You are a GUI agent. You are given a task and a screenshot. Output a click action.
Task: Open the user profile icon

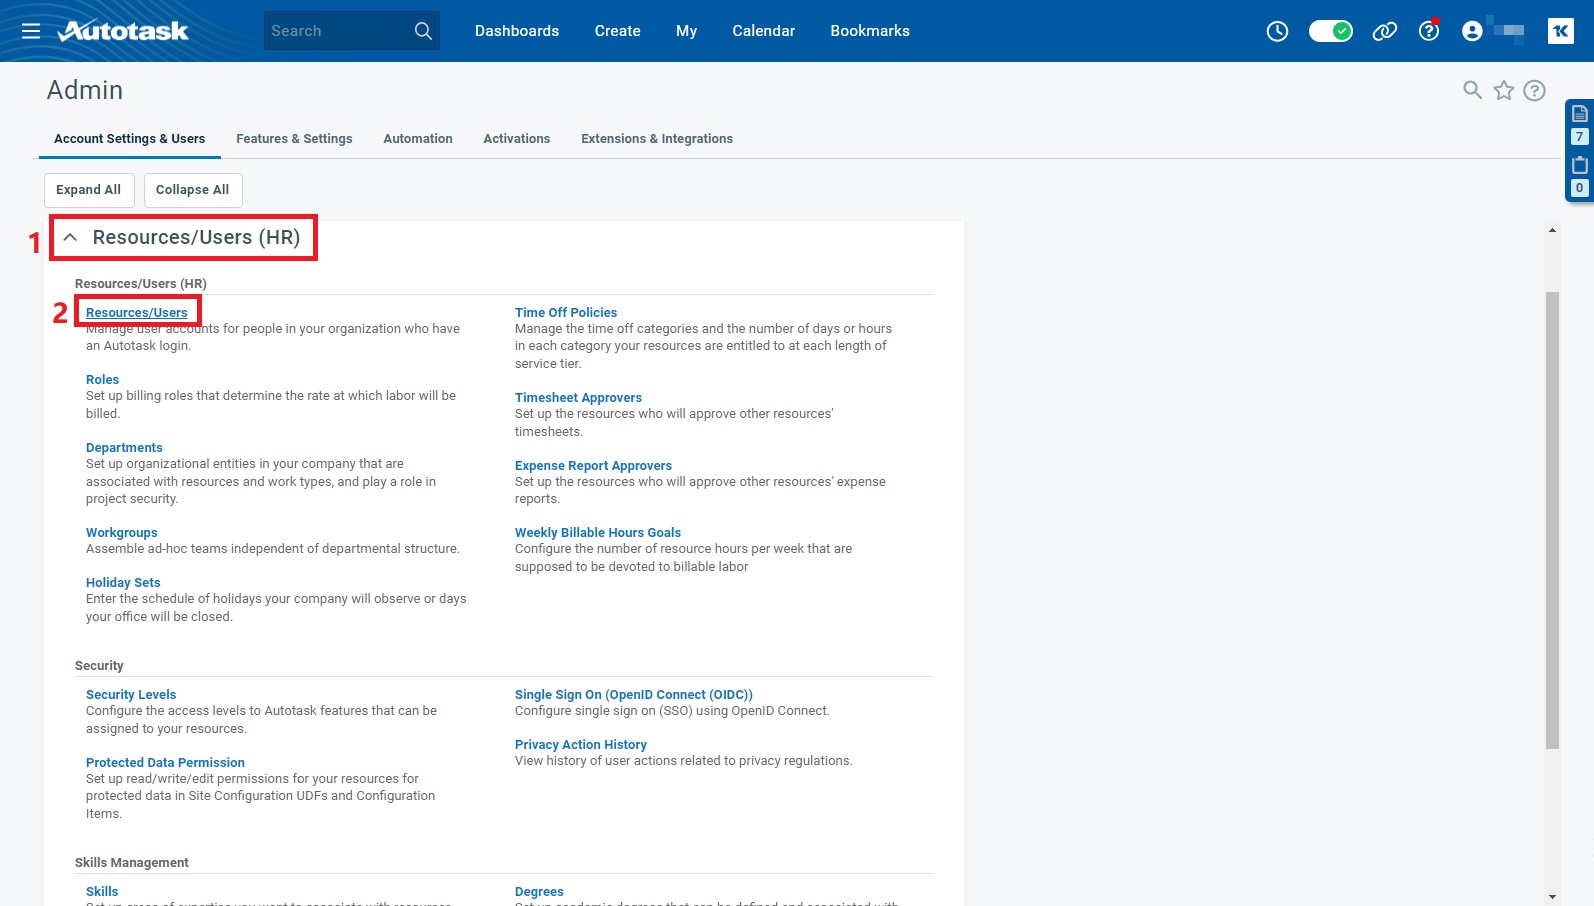point(1472,31)
